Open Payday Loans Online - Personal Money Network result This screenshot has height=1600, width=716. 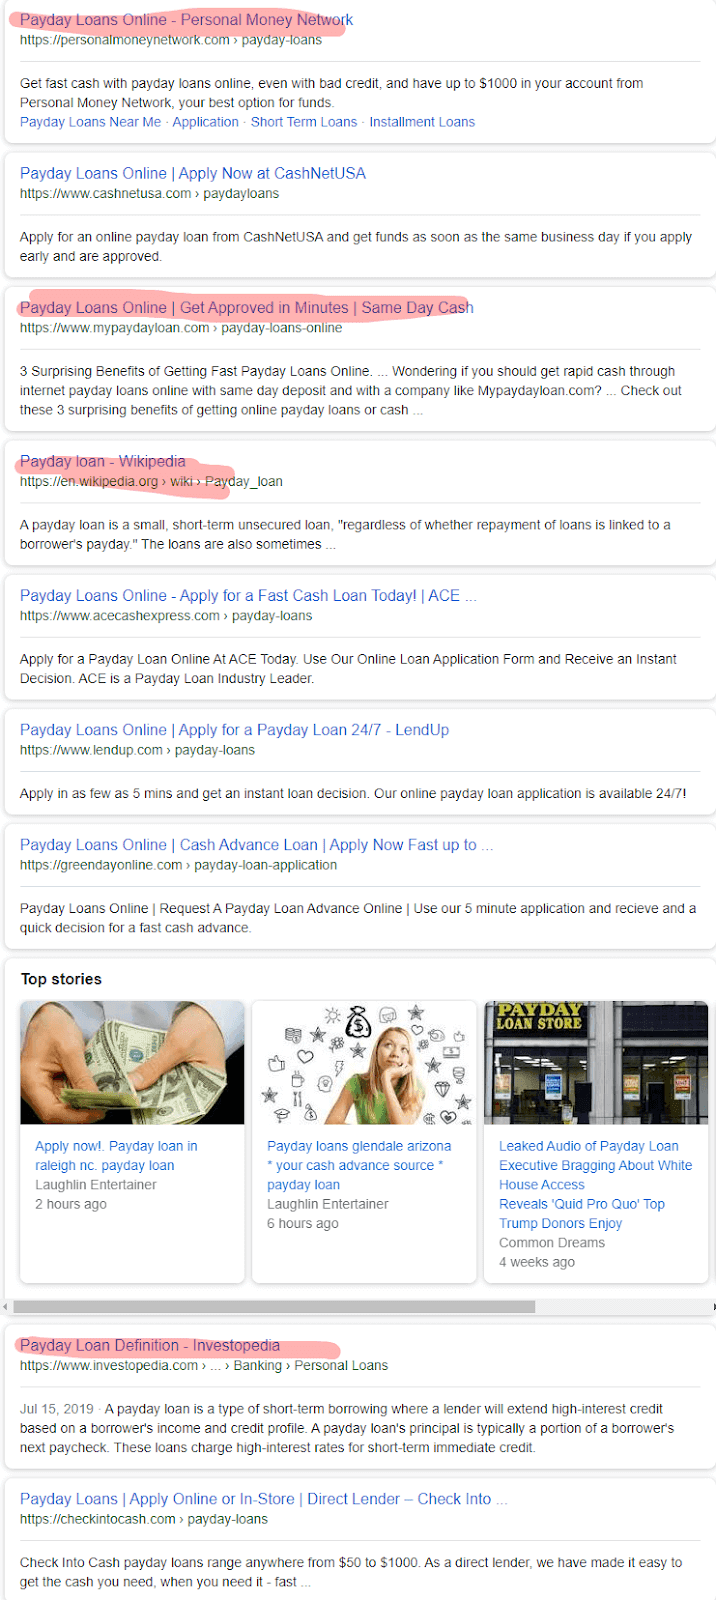tap(186, 20)
